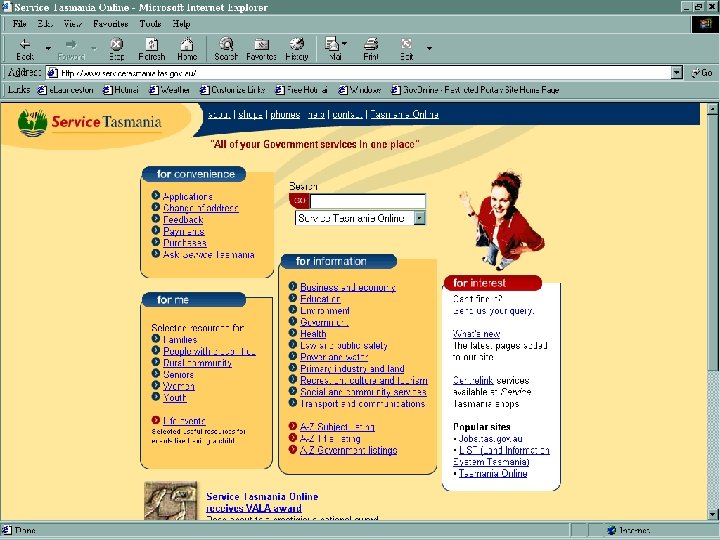The width and height of the screenshot is (720, 540).
Task: Click the Back toolbar button
Action: tap(25, 49)
